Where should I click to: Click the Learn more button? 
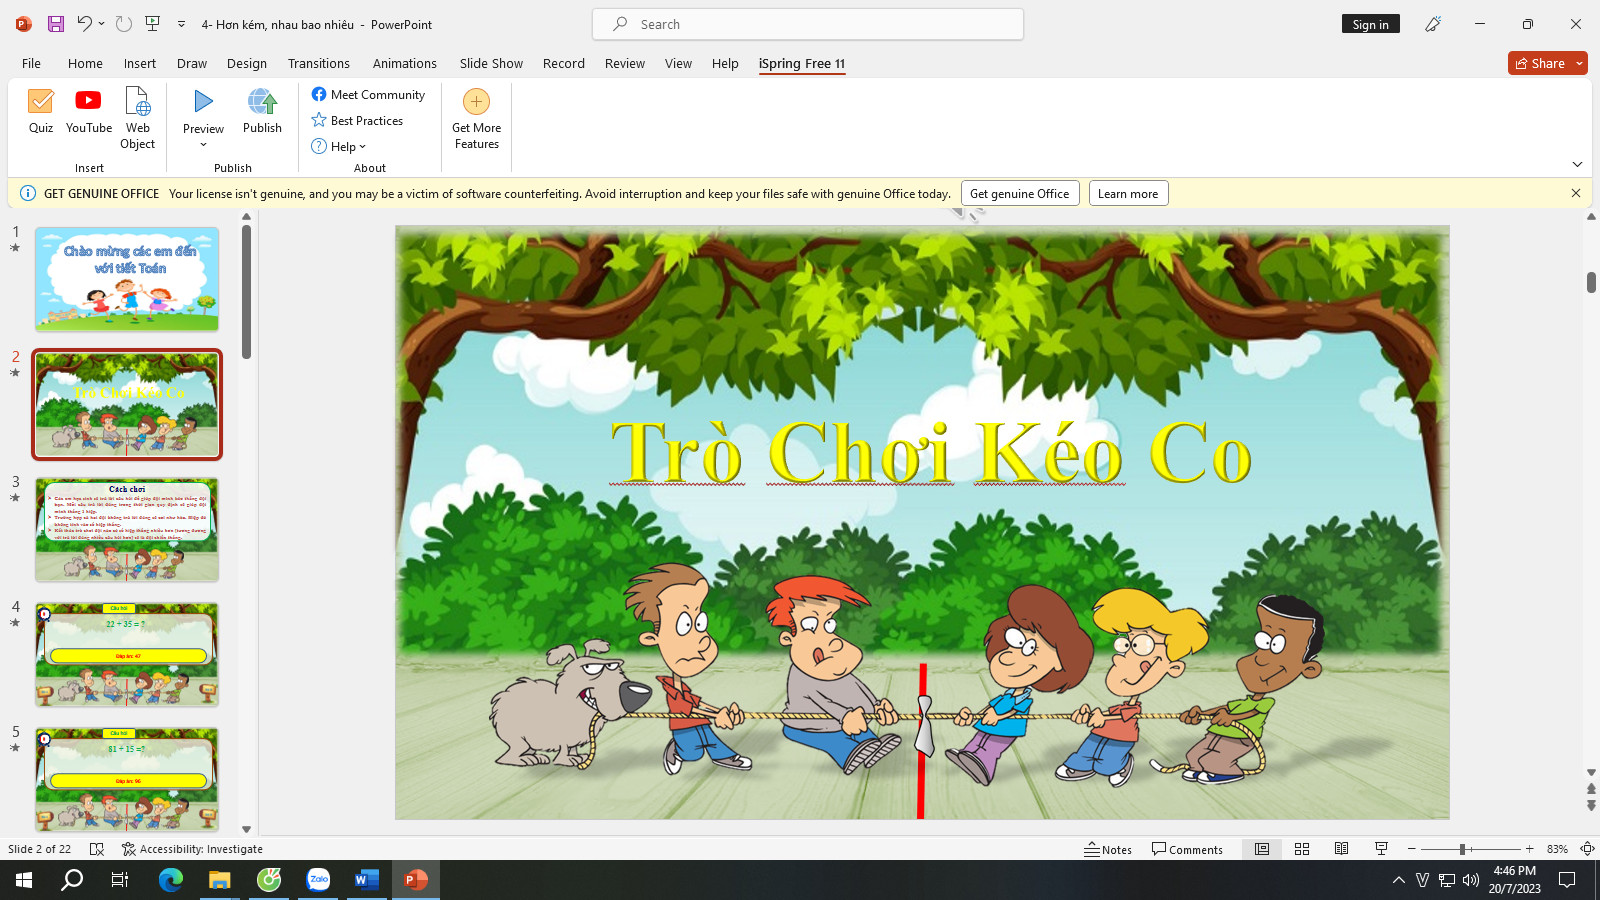[1128, 194]
